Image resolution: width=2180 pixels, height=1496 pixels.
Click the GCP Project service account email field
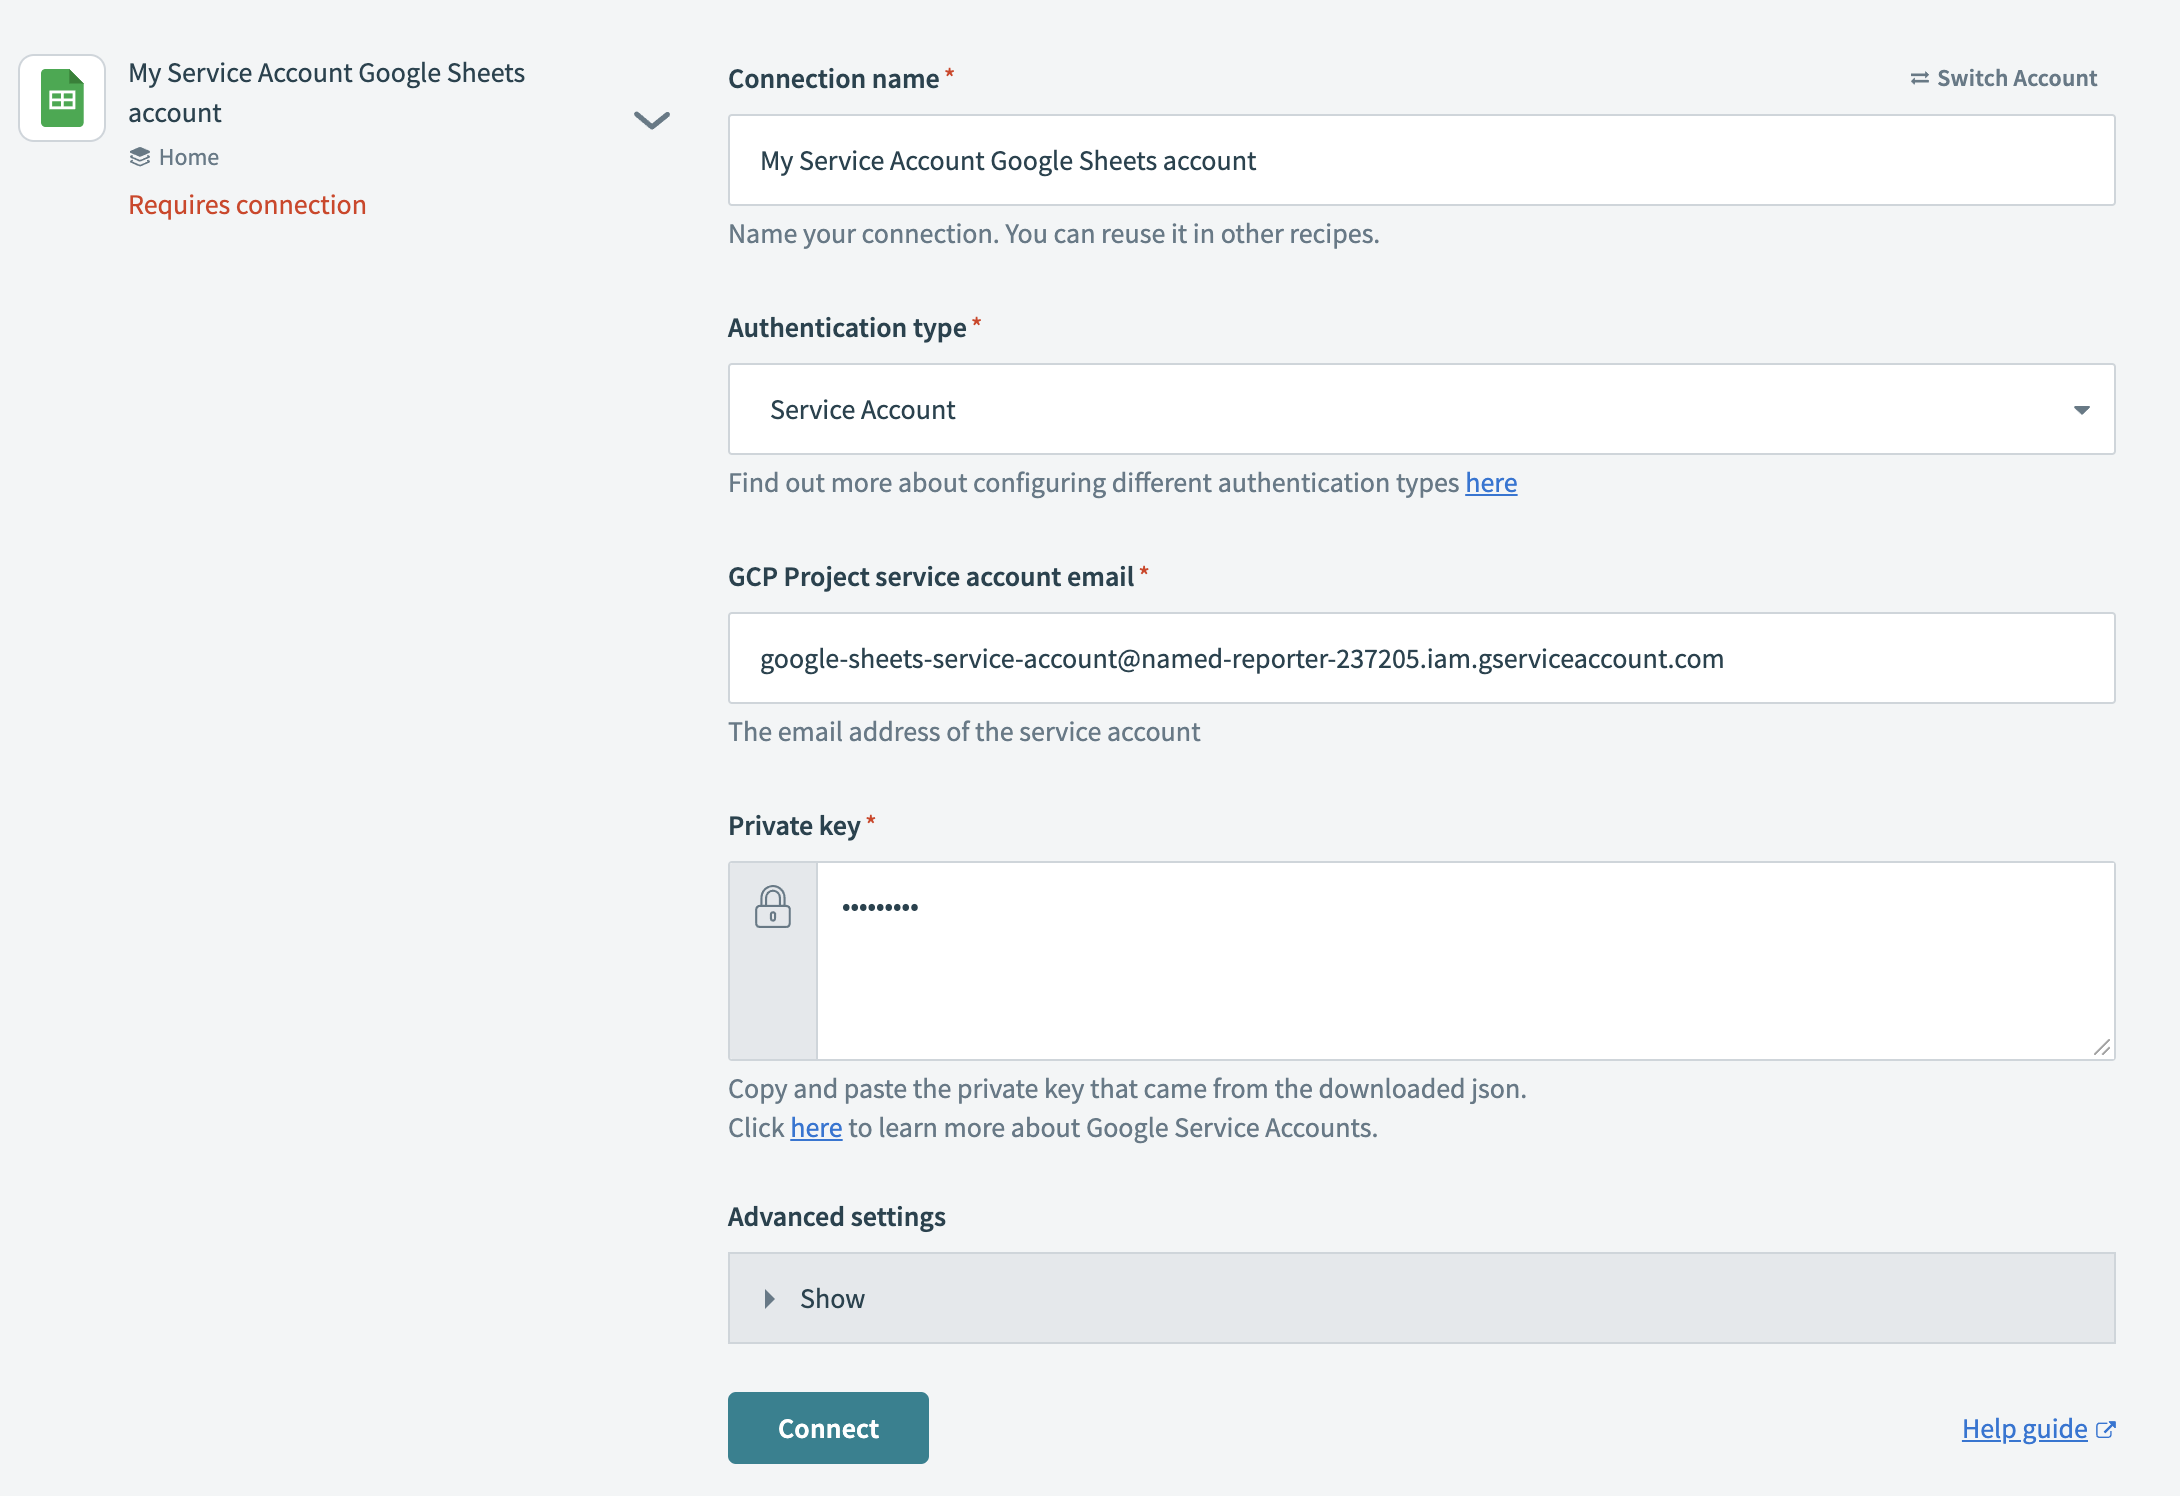click(1420, 658)
